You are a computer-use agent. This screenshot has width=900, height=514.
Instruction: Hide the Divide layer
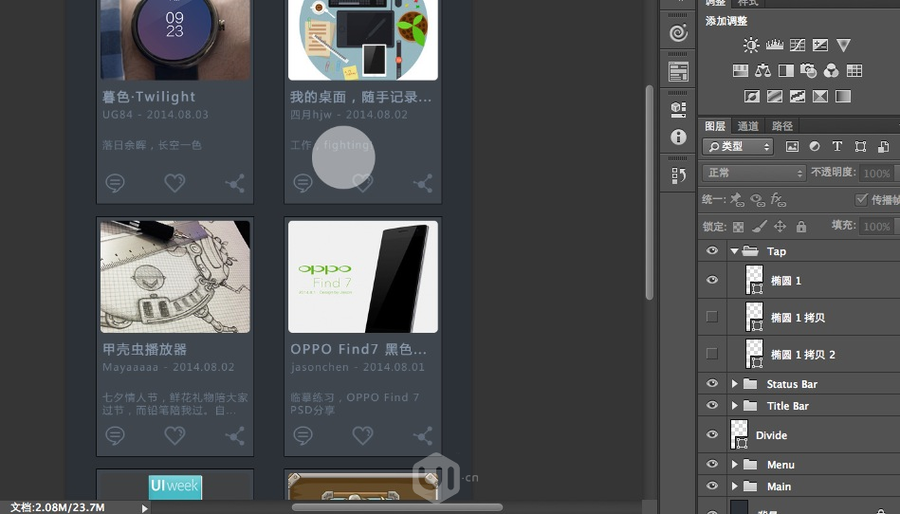point(712,434)
